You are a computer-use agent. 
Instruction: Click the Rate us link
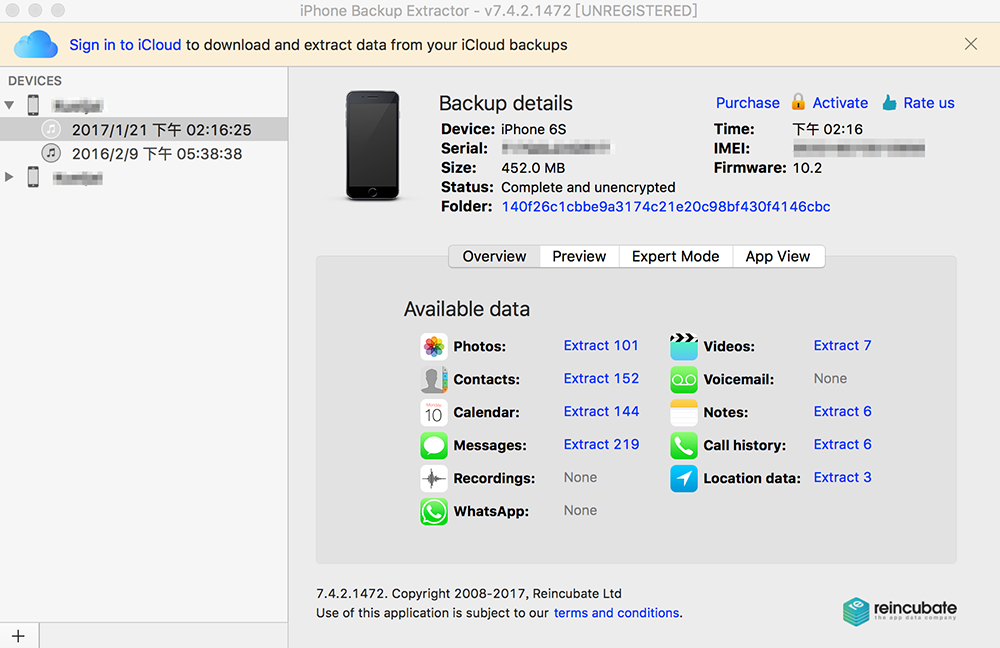click(929, 103)
